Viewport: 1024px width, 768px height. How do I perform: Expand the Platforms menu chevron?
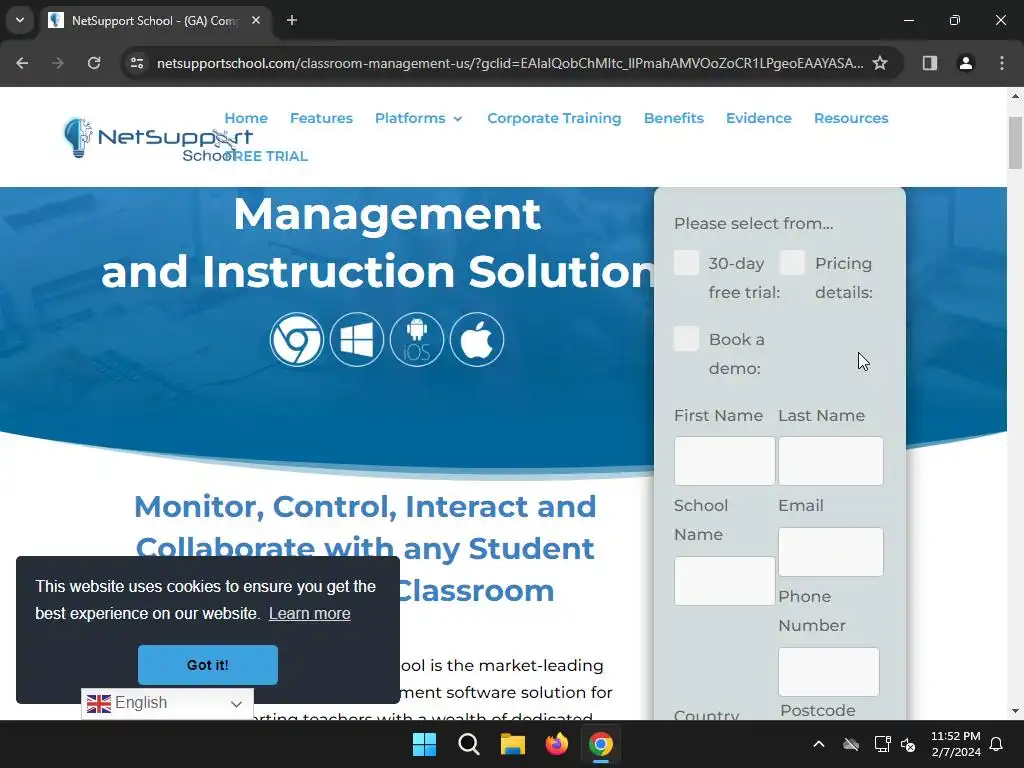[458, 119]
